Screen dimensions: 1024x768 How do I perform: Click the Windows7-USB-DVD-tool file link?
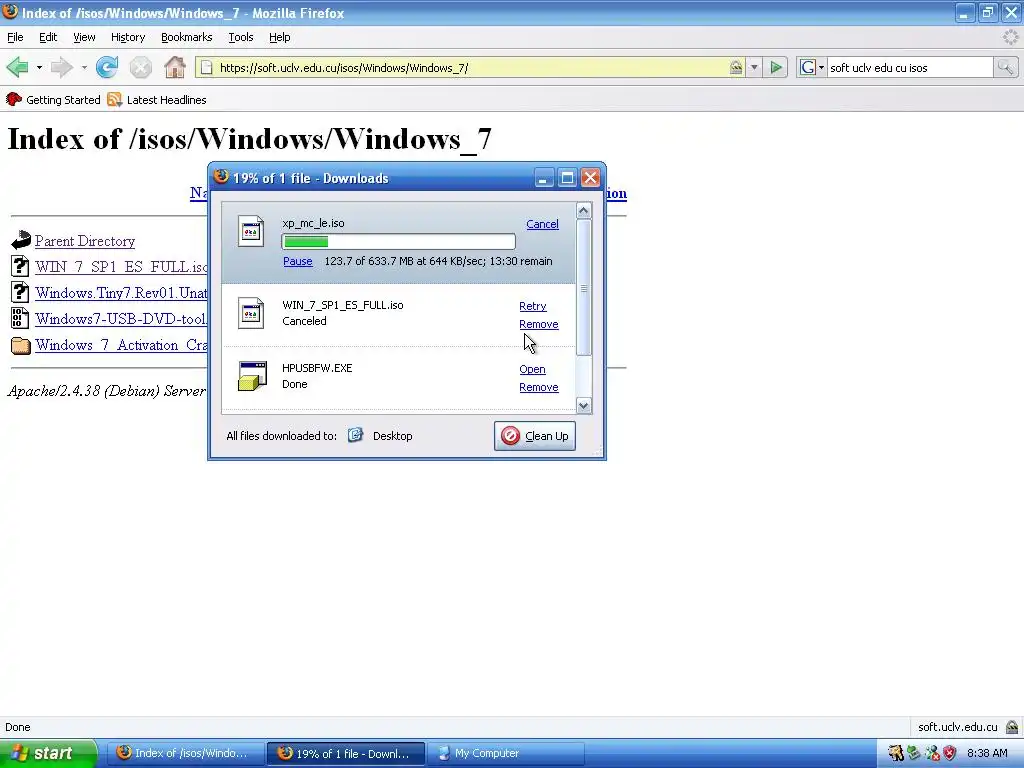tap(121, 319)
